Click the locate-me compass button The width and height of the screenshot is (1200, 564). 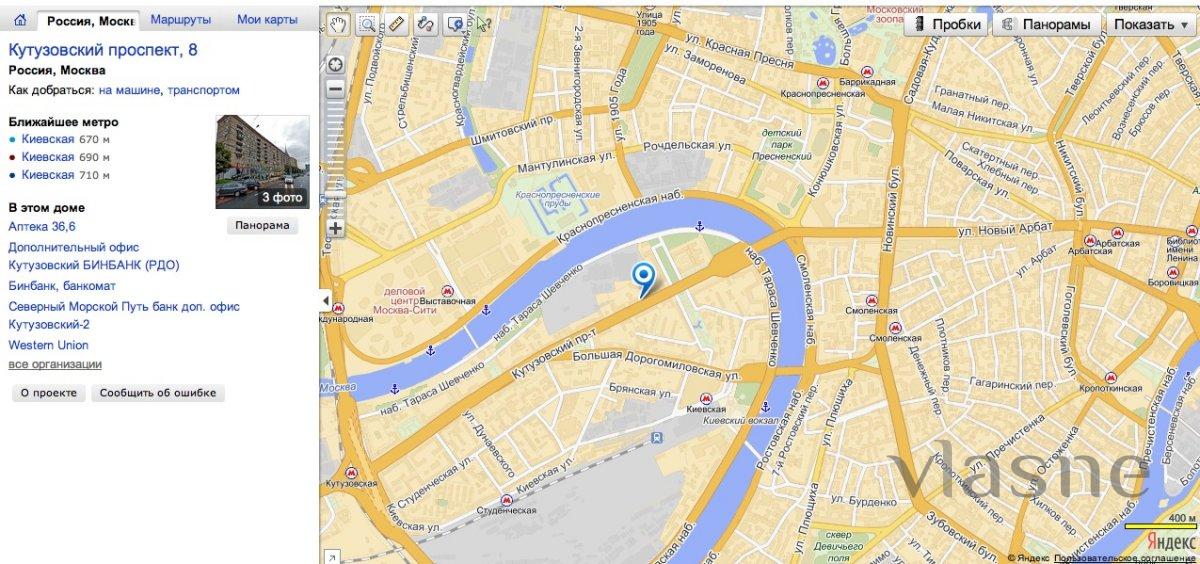[x=335, y=65]
